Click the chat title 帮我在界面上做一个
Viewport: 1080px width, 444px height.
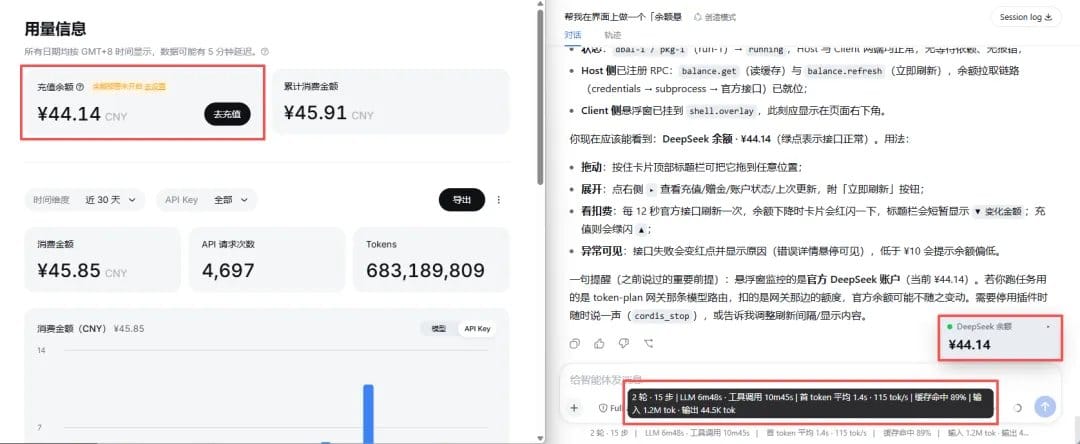click(623, 16)
